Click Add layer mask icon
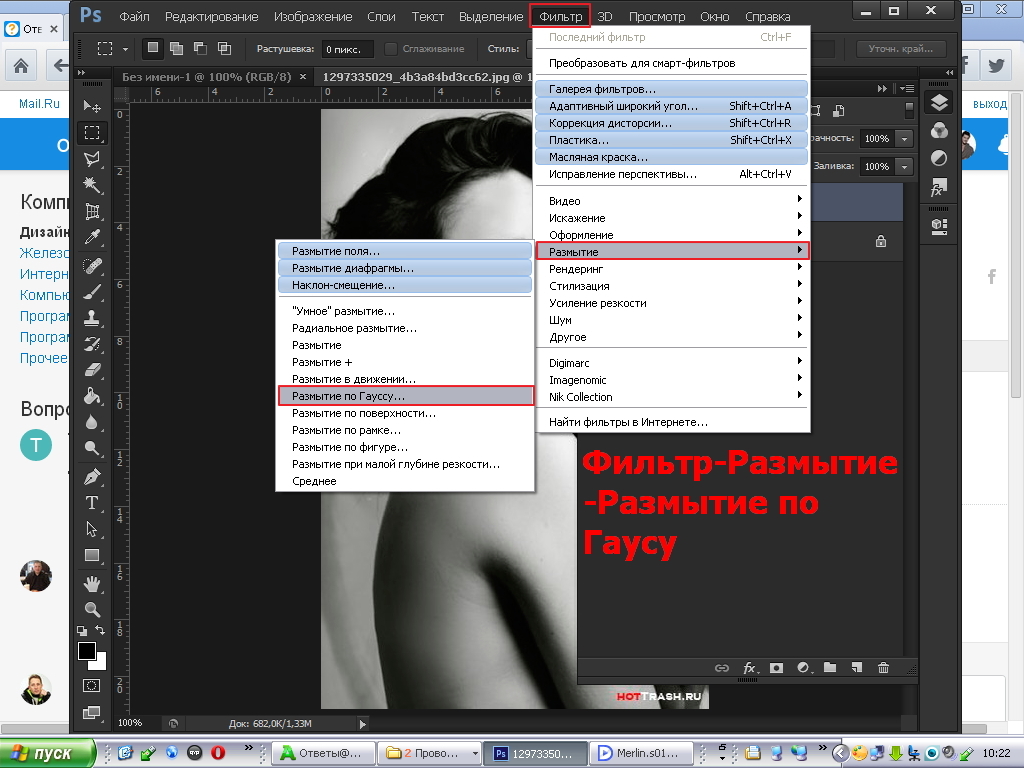Image resolution: width=1024 pixels, height=768 pixels. click(x=776, y=667)
